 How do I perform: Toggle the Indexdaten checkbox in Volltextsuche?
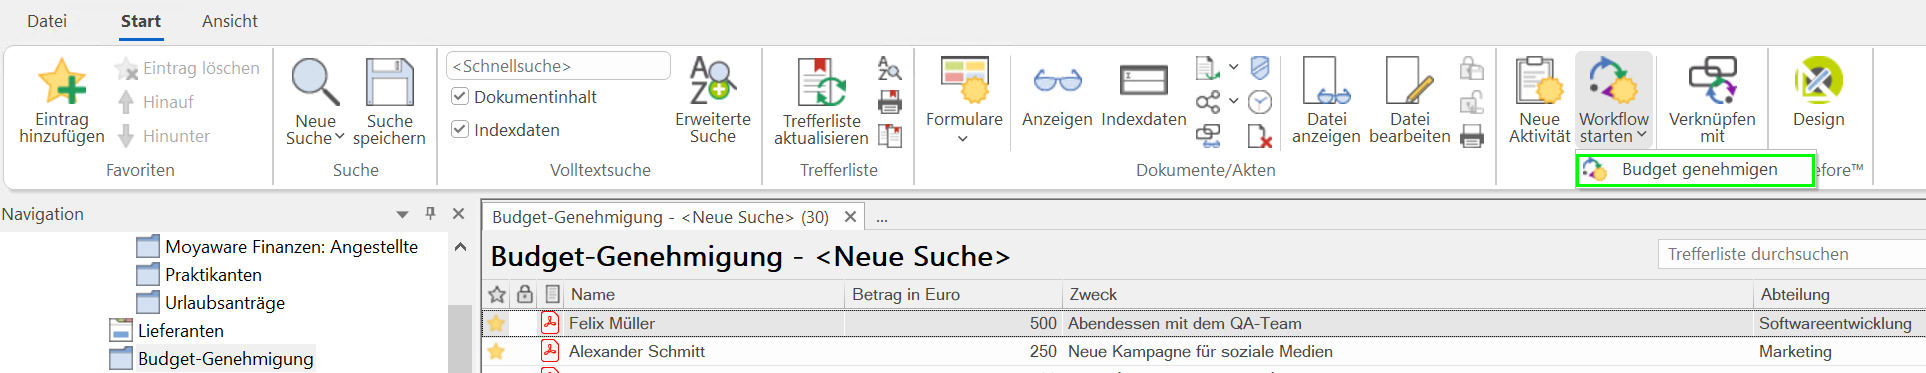[x=460, y=130]
